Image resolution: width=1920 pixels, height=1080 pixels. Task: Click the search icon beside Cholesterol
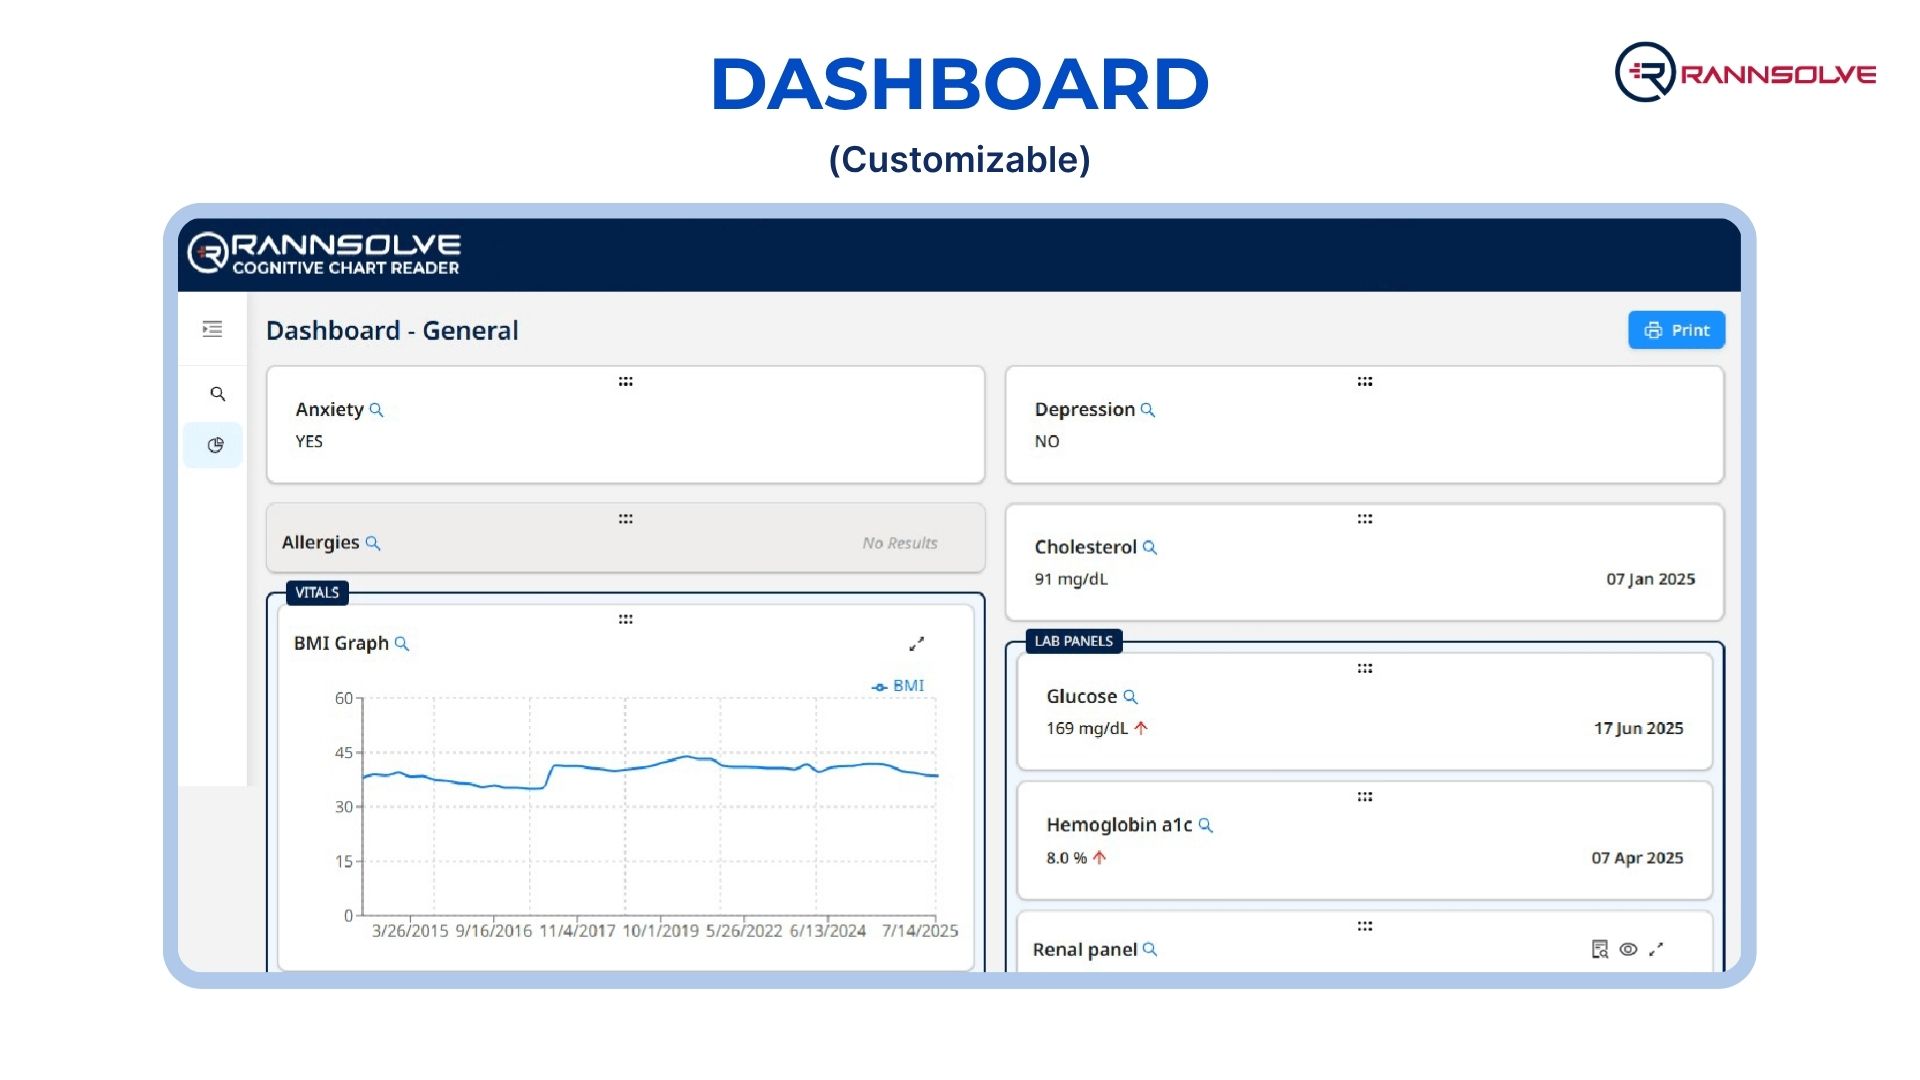pyautogui.click(x=1150, y=547)
